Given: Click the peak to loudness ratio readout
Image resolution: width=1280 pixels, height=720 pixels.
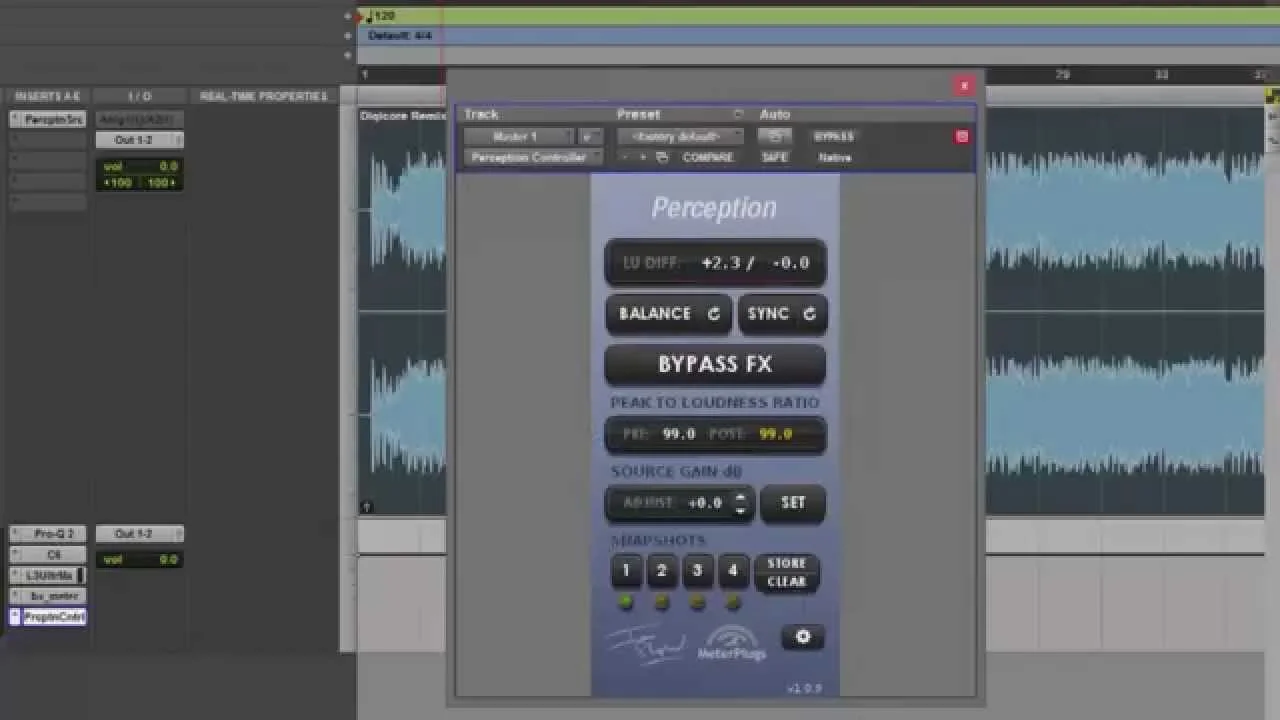Looking at the screenshot, I should coord(715,434).
